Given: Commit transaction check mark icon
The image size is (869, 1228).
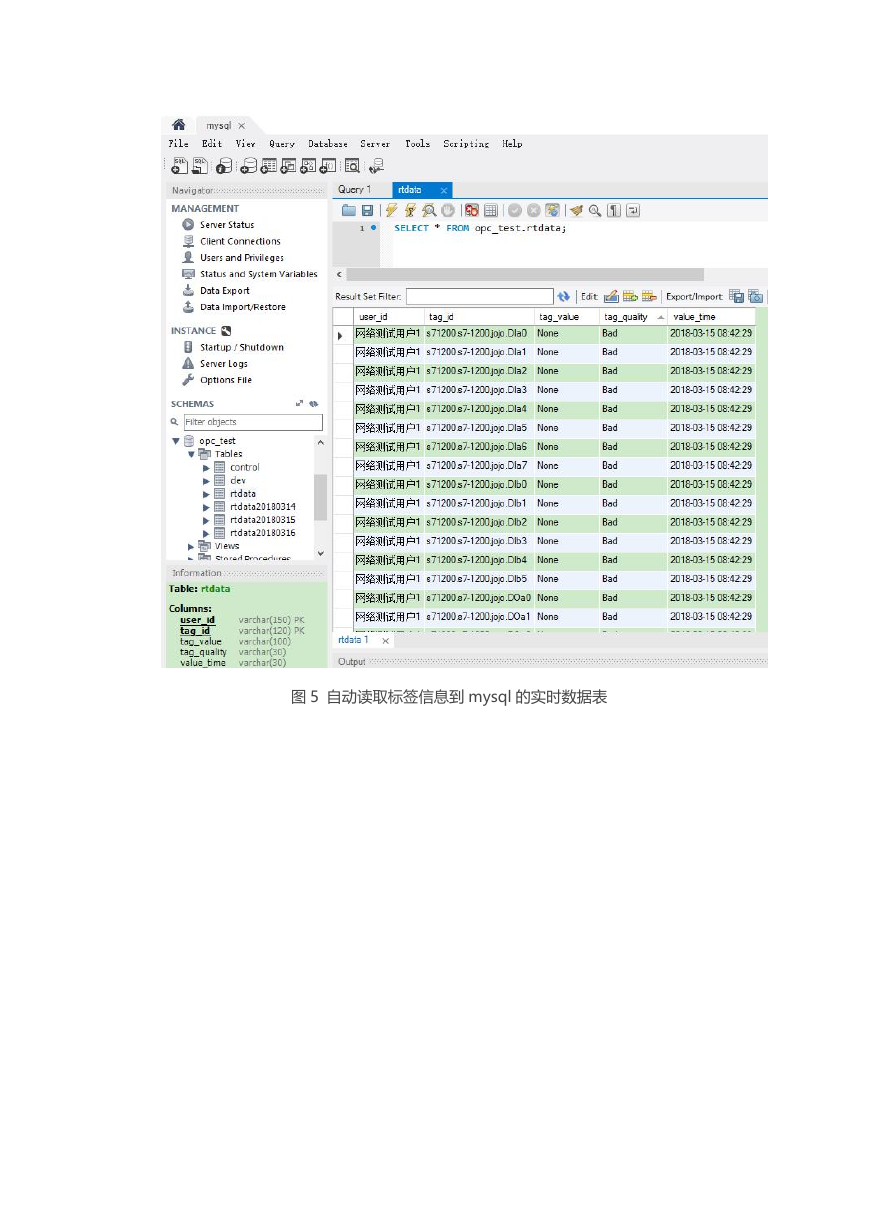Looking at the screenshot, I should pos(514,210).
